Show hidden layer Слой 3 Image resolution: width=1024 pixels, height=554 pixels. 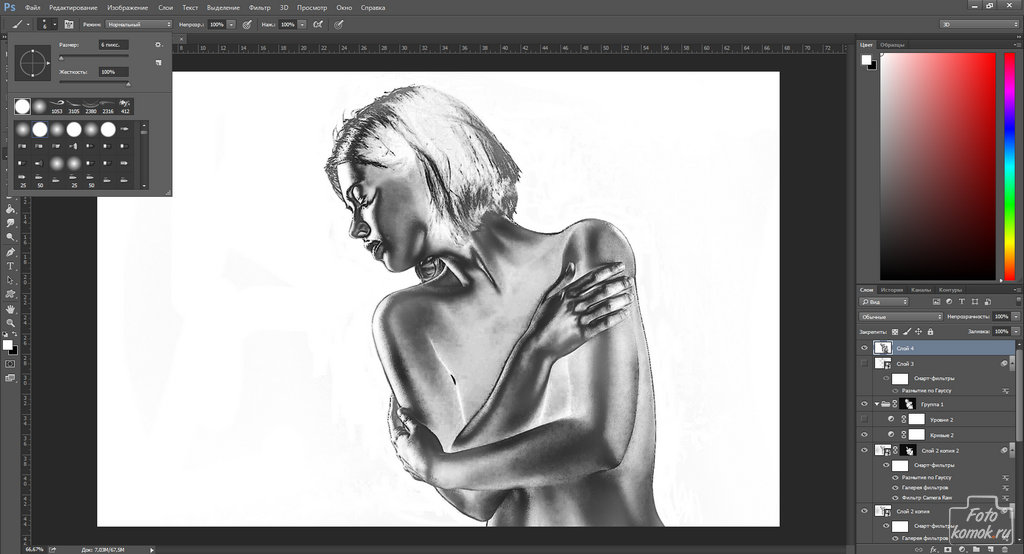[866, 364]
